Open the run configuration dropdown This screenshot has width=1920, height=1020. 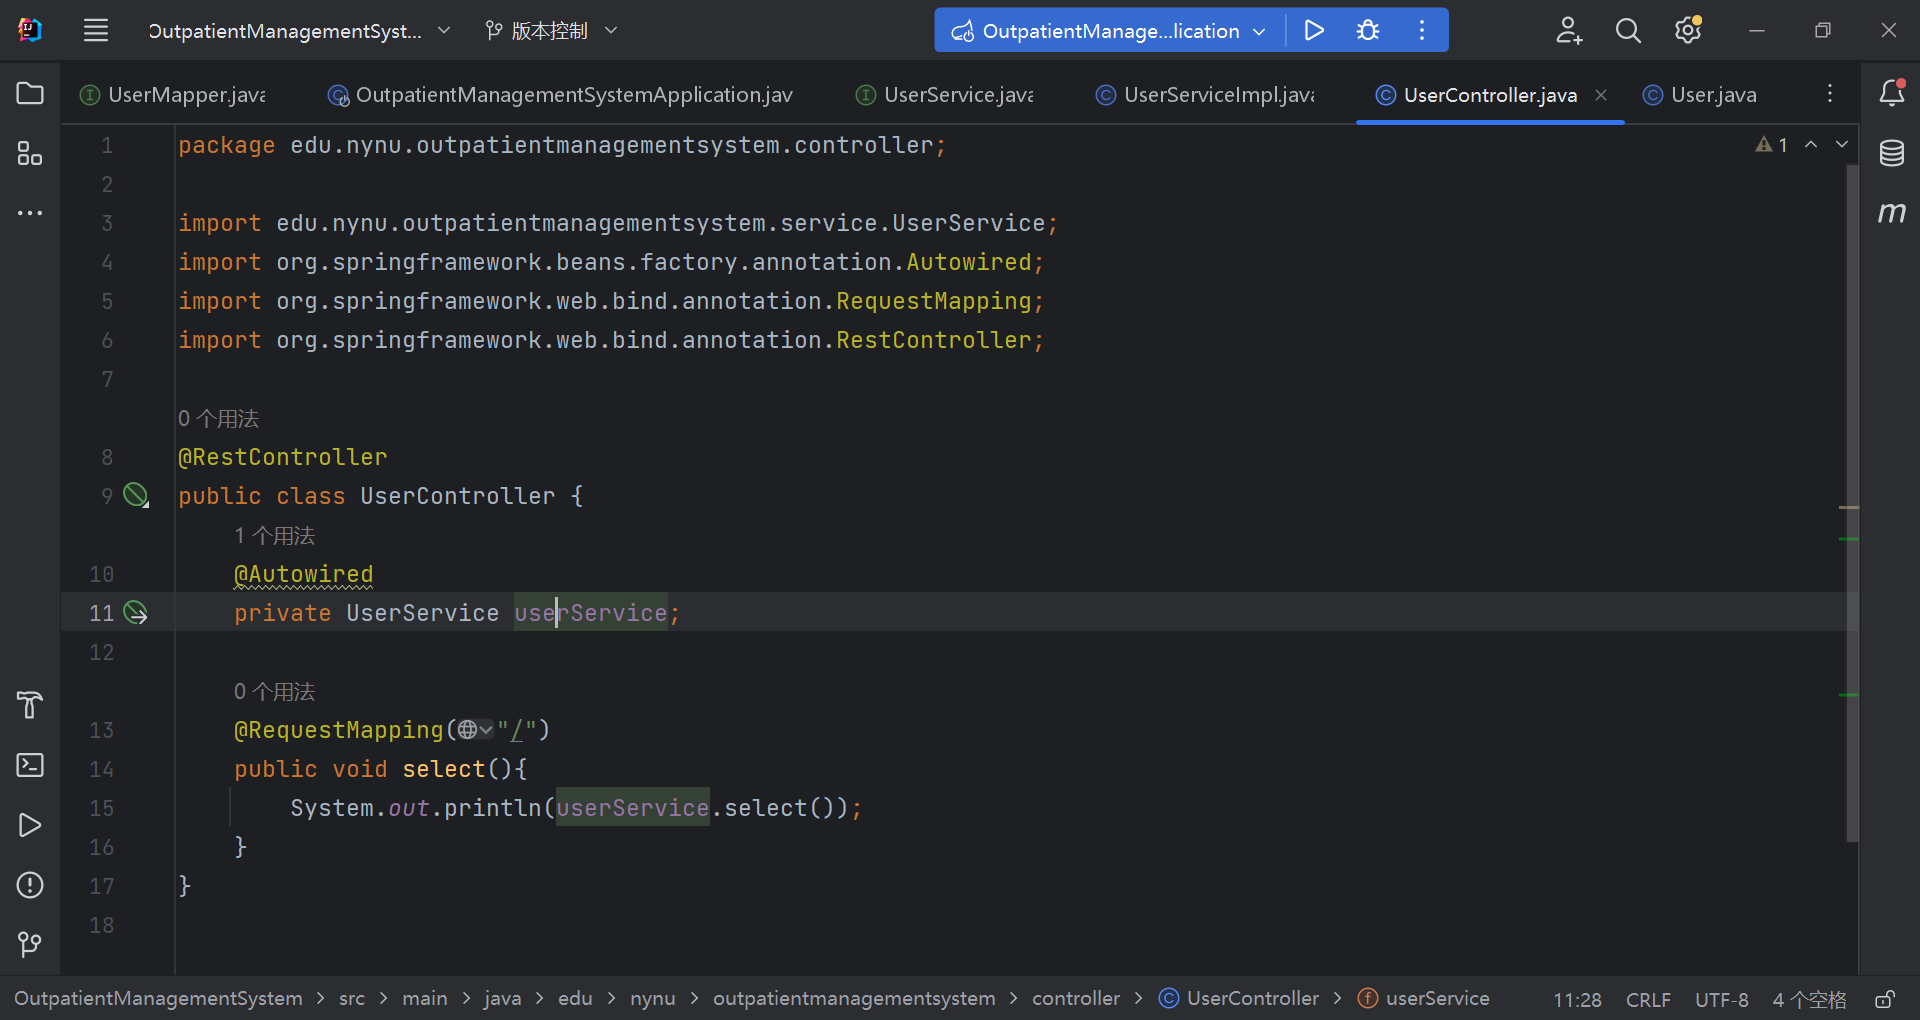coord(1109,31)
